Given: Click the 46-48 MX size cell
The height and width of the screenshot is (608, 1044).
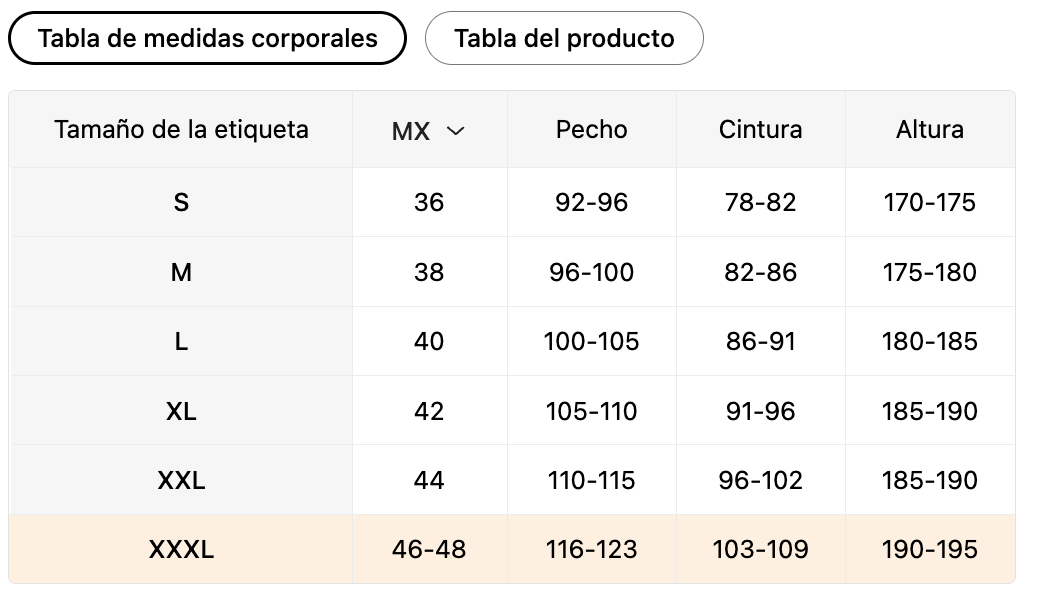Looking at the screenshot, I should pos(429,549).
